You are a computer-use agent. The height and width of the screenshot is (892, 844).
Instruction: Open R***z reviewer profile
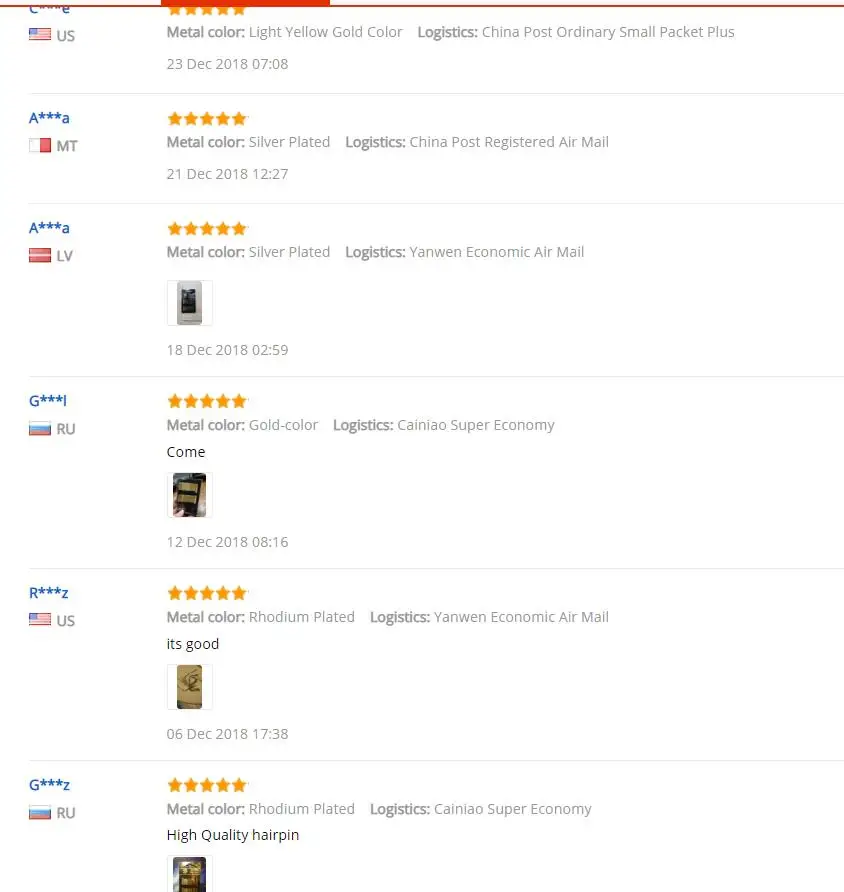(48, 593)
